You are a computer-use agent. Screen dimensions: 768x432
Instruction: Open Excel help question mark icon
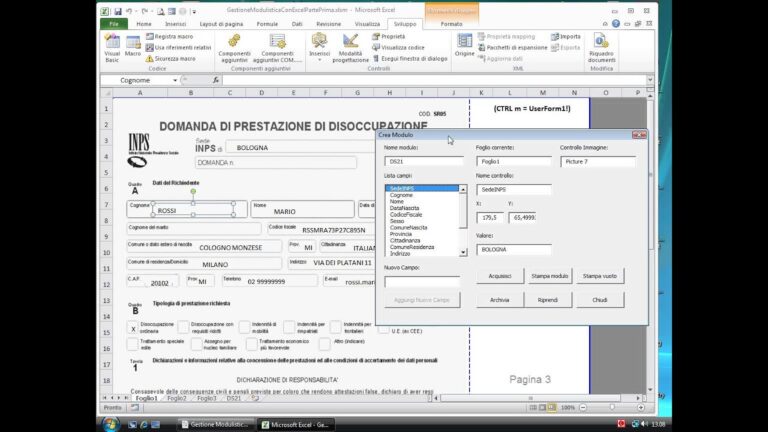[616, 24]
